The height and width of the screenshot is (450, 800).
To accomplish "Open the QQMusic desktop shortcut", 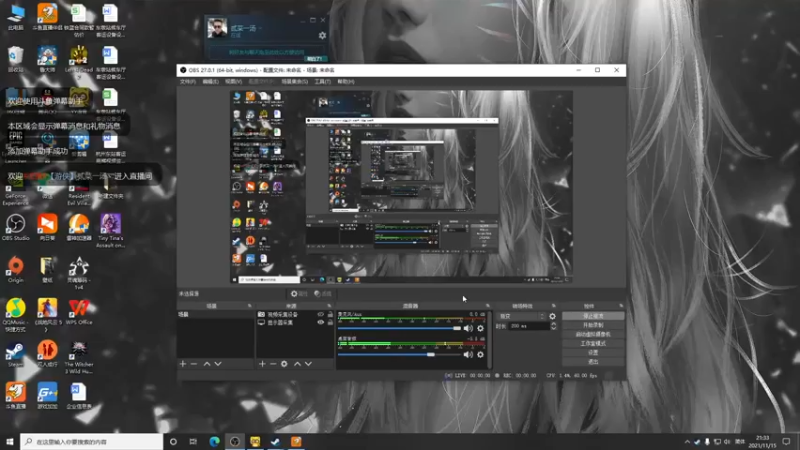I will [15, 315].
